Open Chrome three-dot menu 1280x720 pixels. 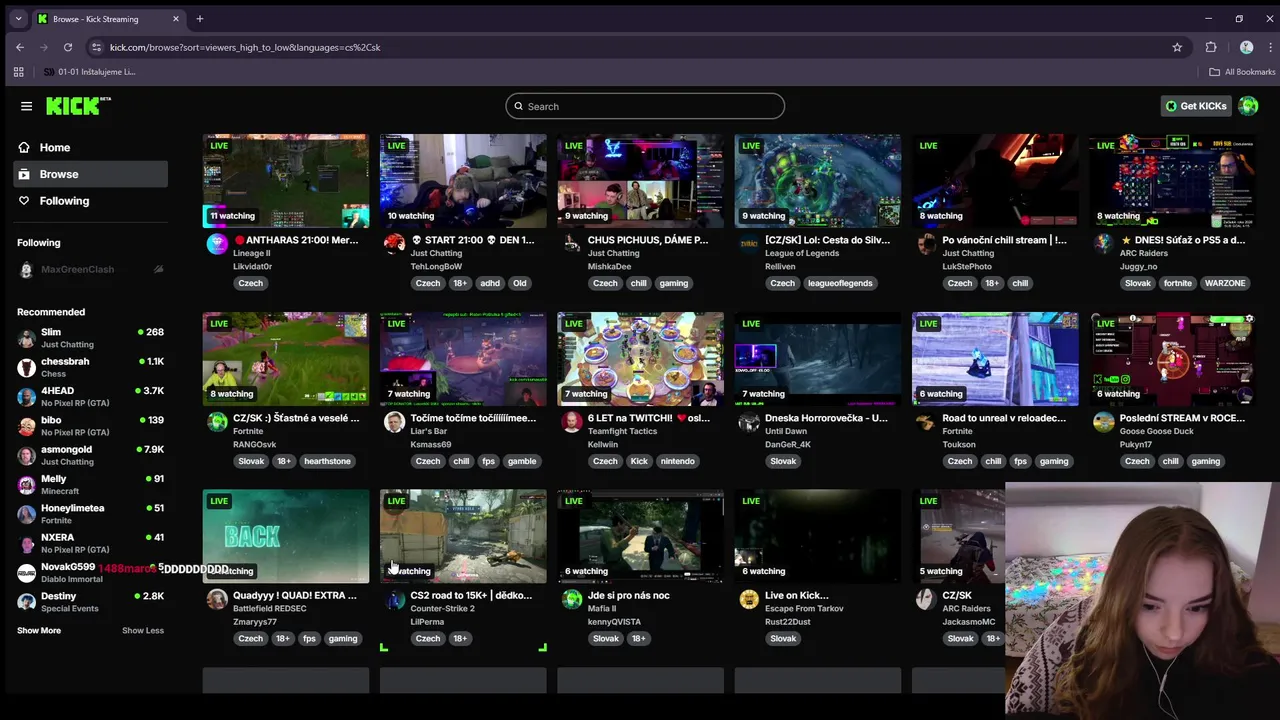1271,47
